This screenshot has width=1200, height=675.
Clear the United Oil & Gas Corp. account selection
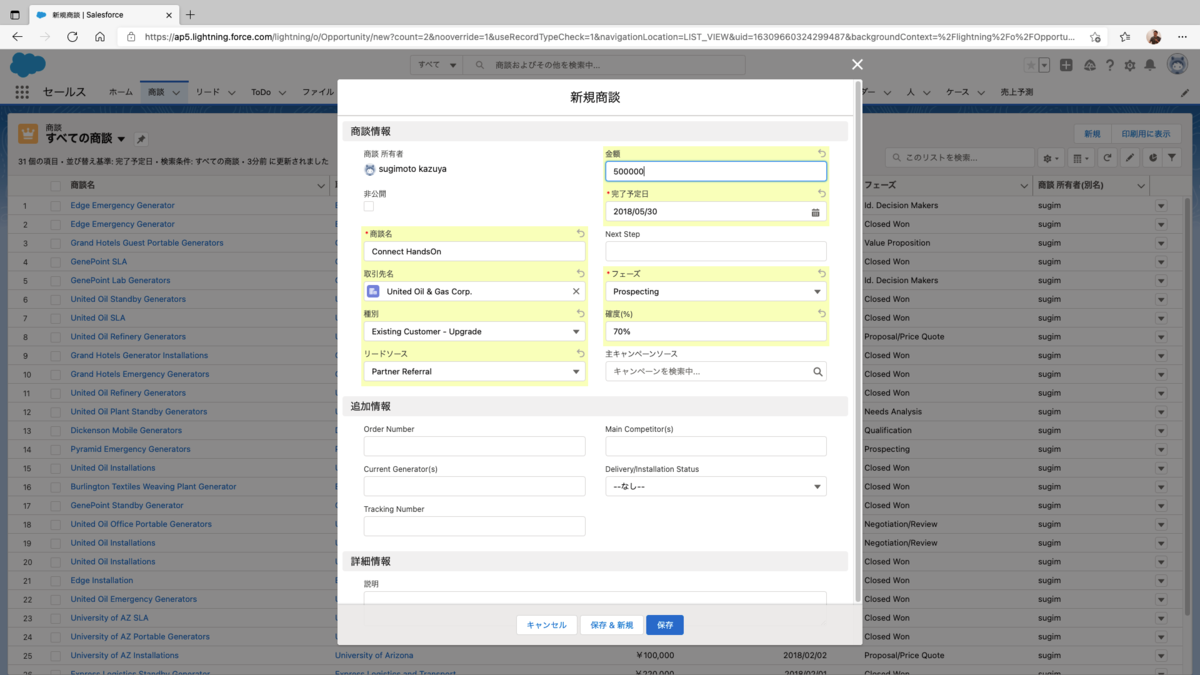[576, 292]
